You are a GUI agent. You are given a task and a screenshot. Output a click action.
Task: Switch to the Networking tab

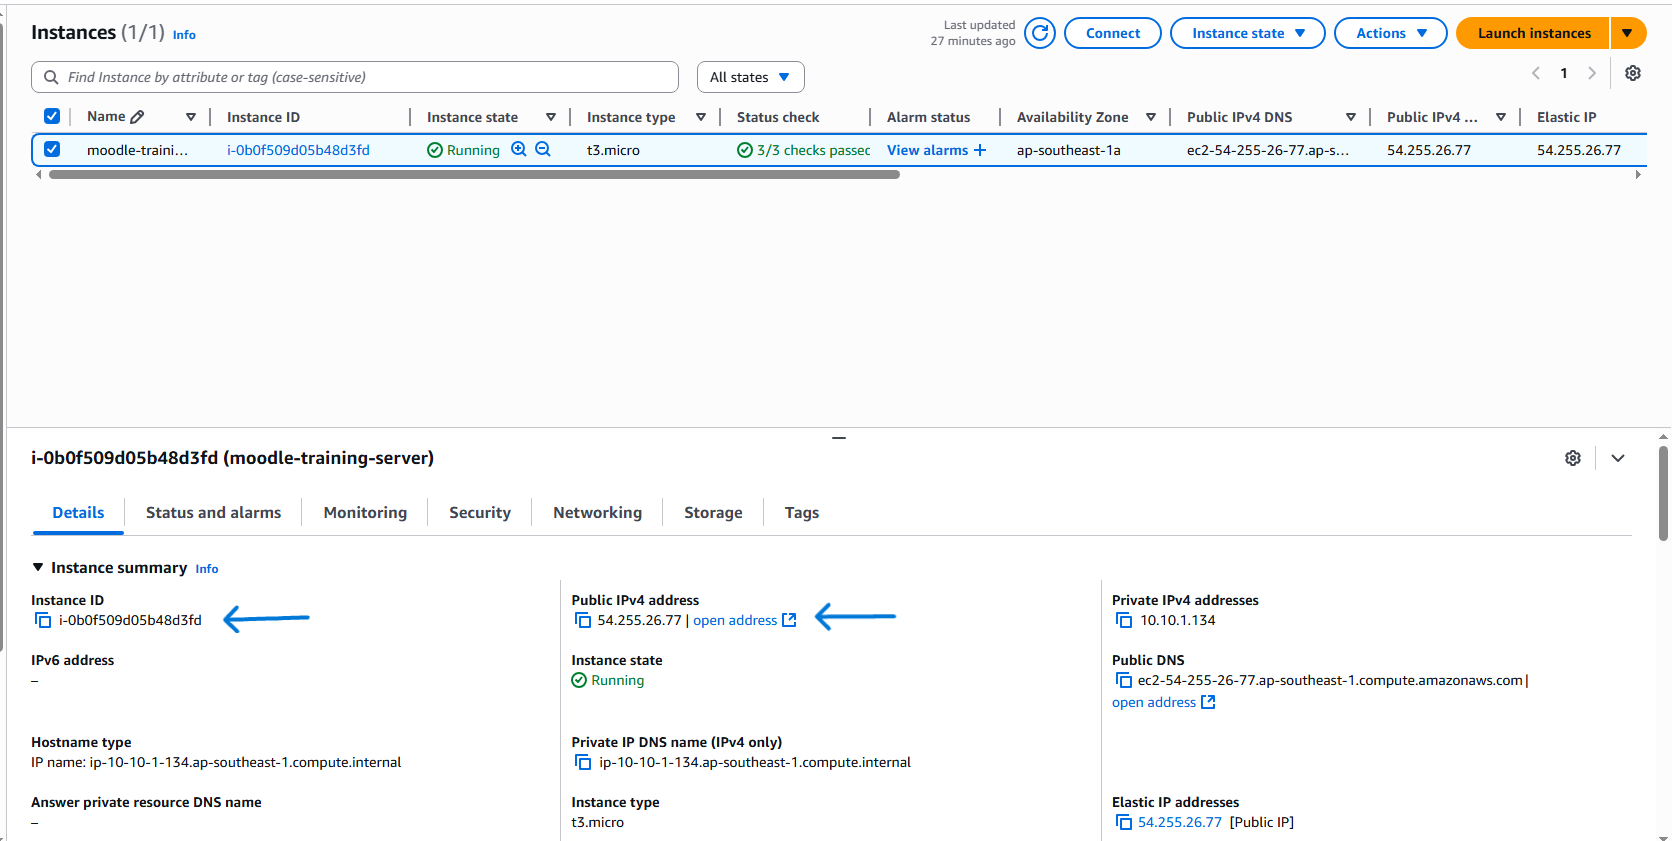(597, 512)
